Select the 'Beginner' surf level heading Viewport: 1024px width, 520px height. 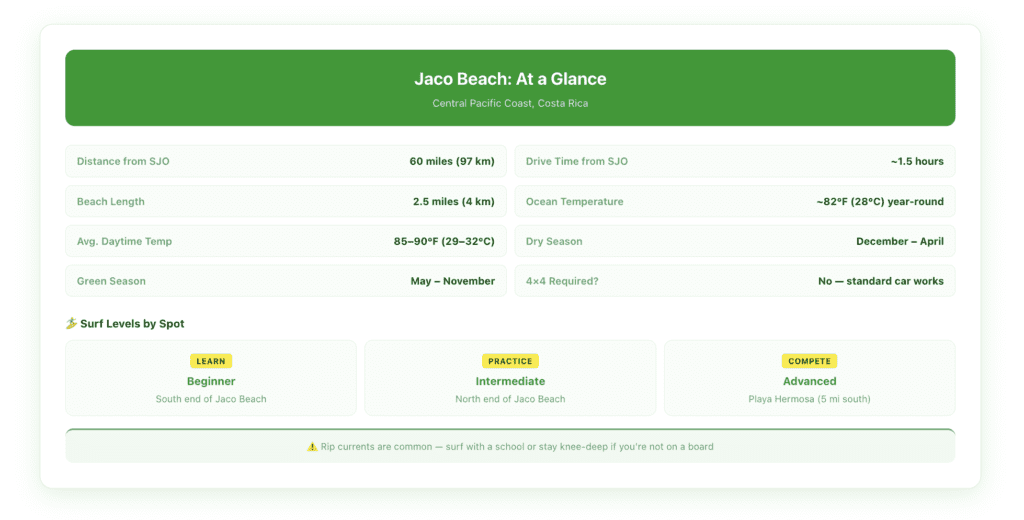(x=211, y=381)
